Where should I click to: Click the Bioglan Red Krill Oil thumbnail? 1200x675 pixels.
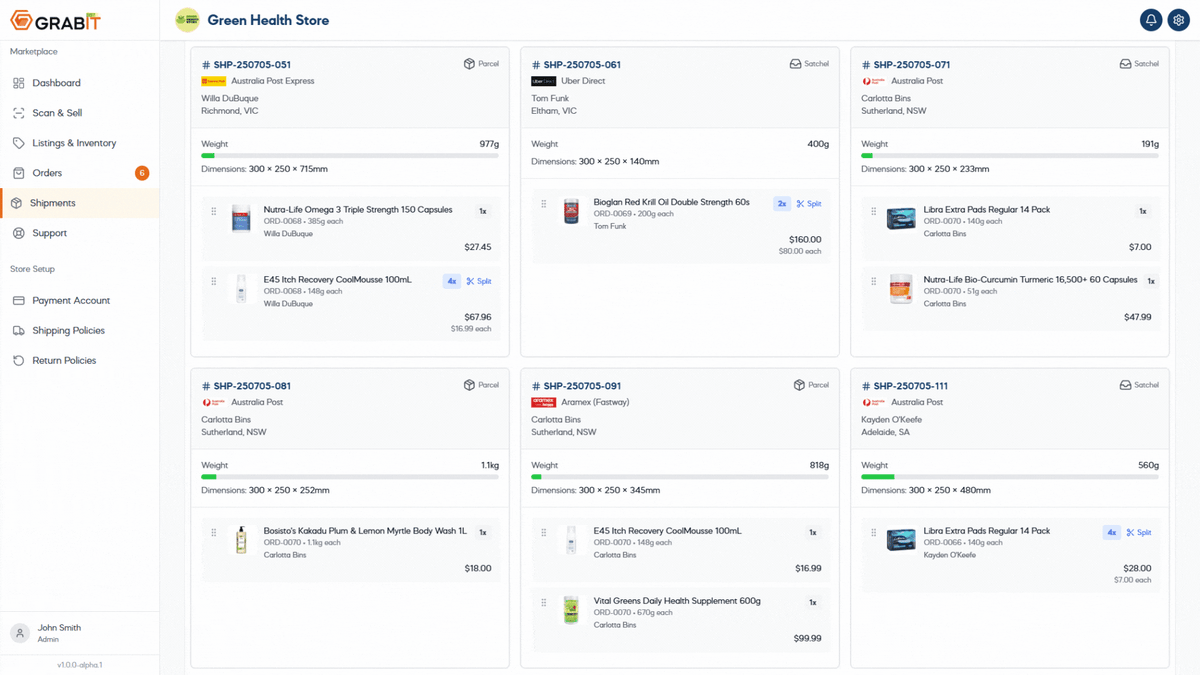pos(571,211)
